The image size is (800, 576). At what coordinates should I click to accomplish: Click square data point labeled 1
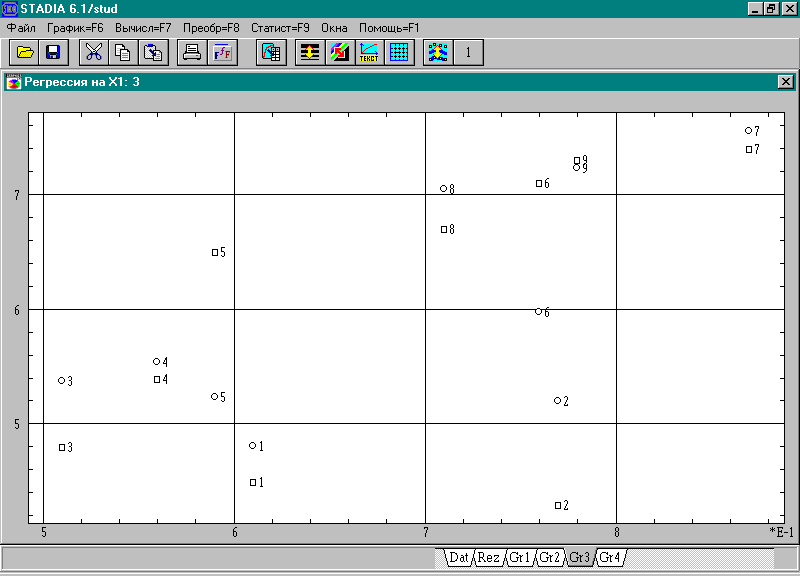coord(253,483)
